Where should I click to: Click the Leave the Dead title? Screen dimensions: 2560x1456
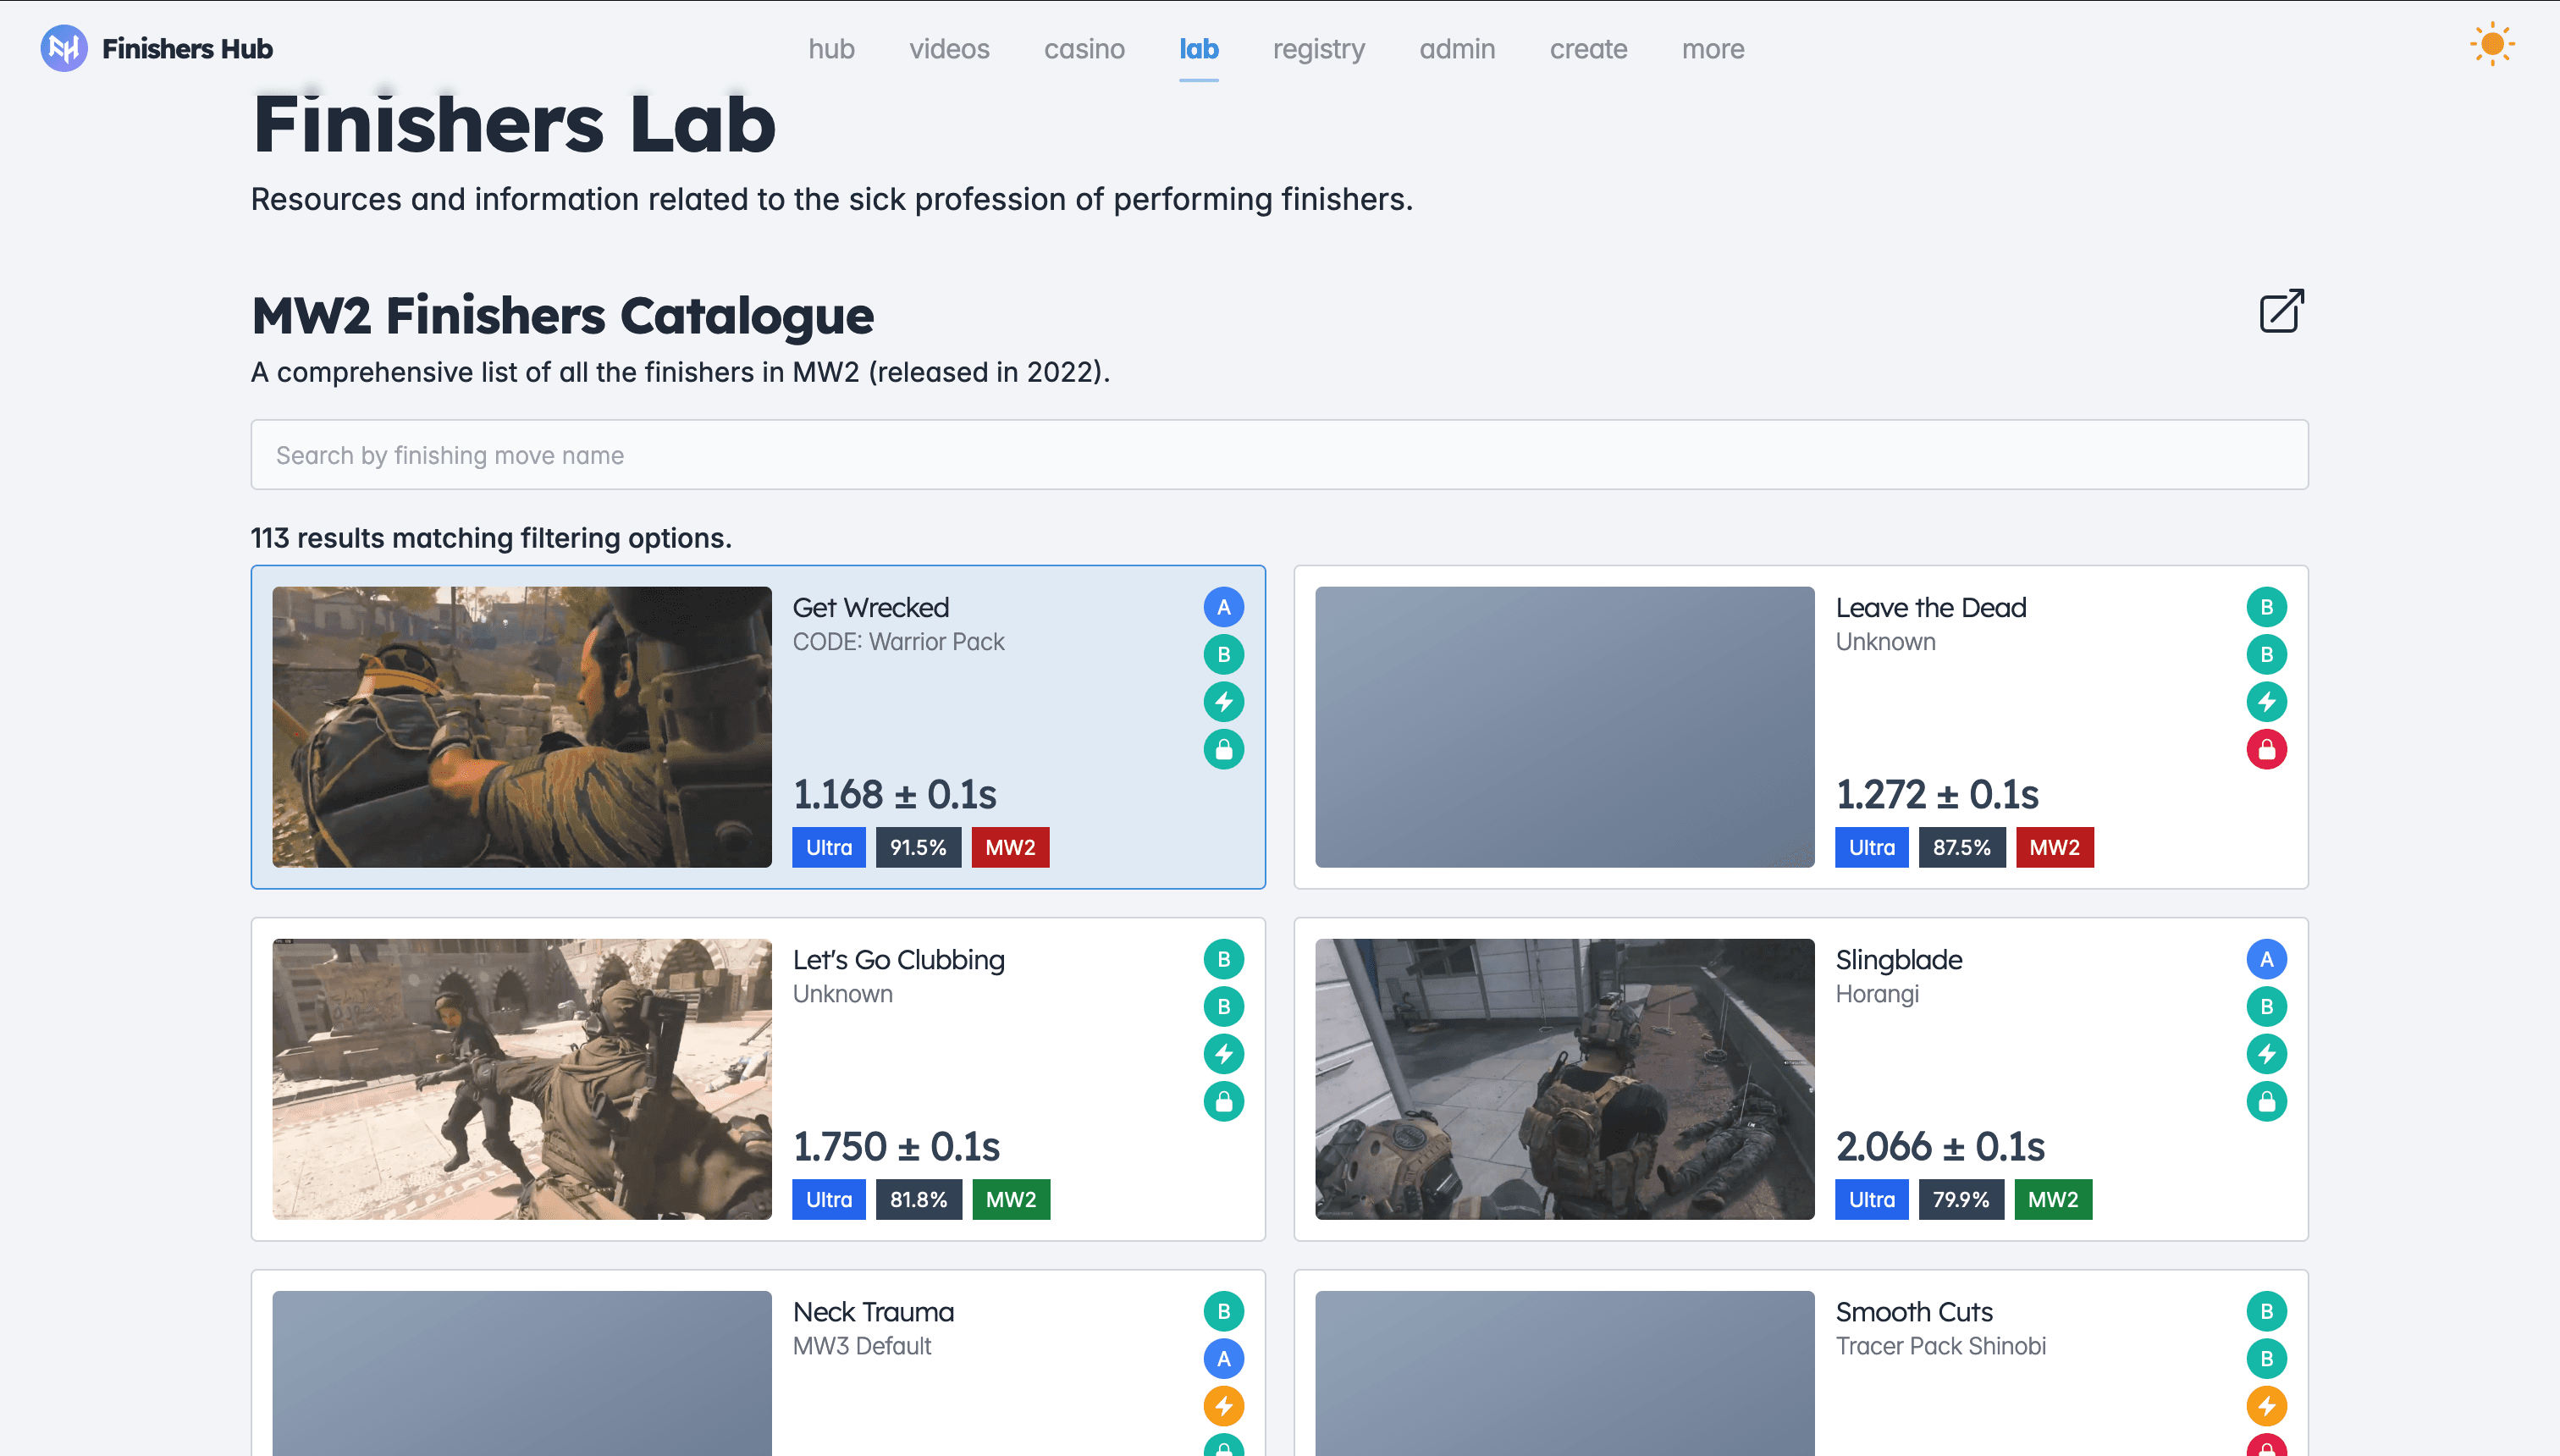click(1930, 607)
